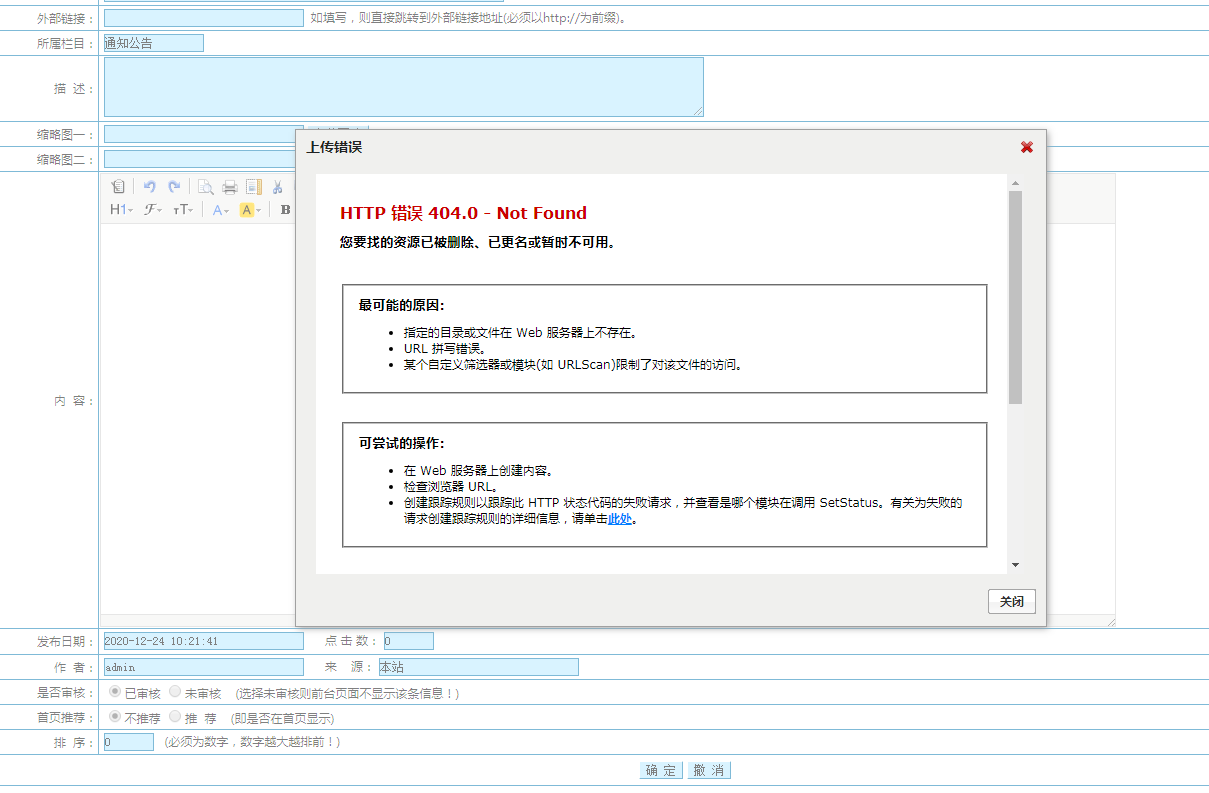Submit the form with 确定 button
Viewport: 1209px width, 793px height.
(x=660, y=770)
